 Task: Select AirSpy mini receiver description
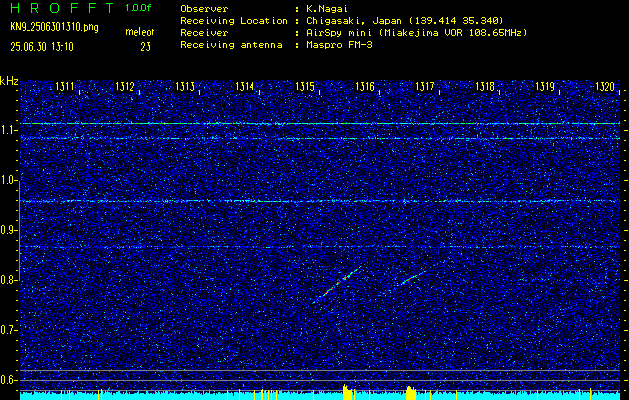click(417, 33)
